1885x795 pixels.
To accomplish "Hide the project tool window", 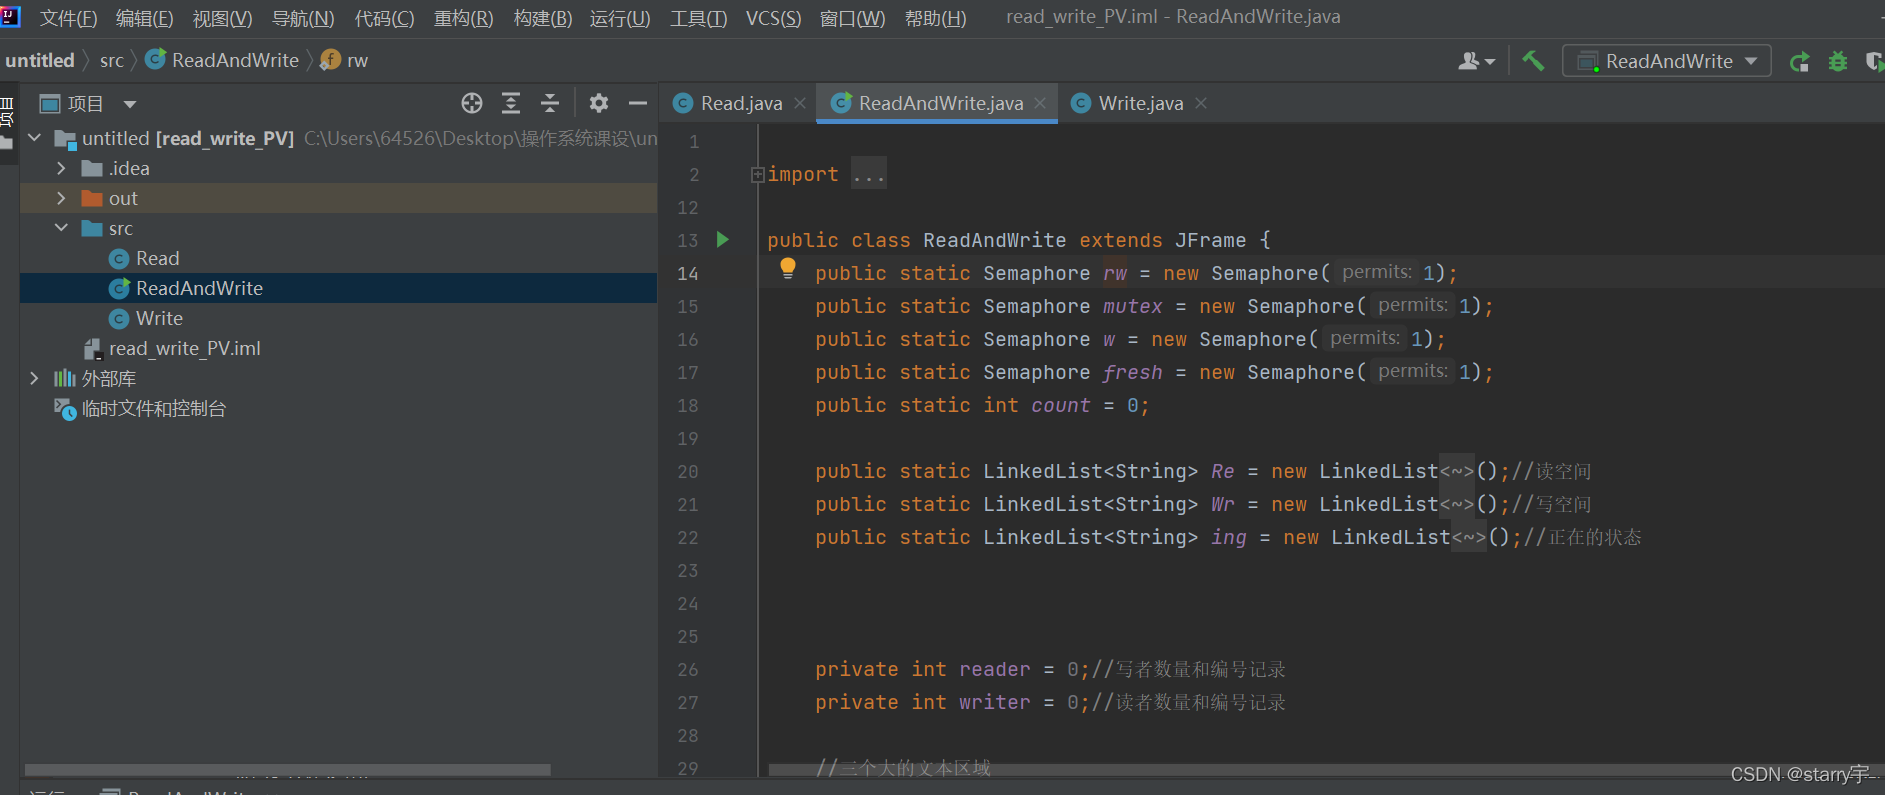I will tap(638, 103).
